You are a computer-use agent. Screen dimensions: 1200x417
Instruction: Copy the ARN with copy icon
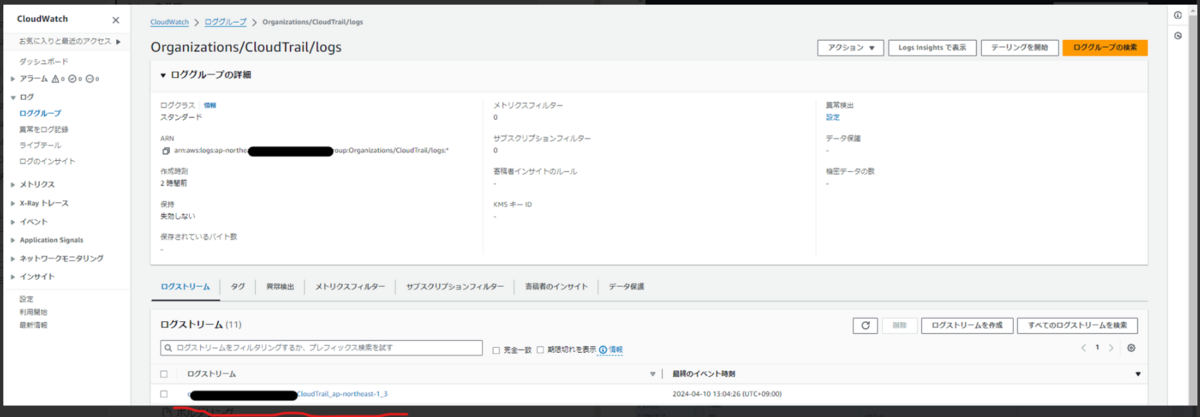point(166,151)
